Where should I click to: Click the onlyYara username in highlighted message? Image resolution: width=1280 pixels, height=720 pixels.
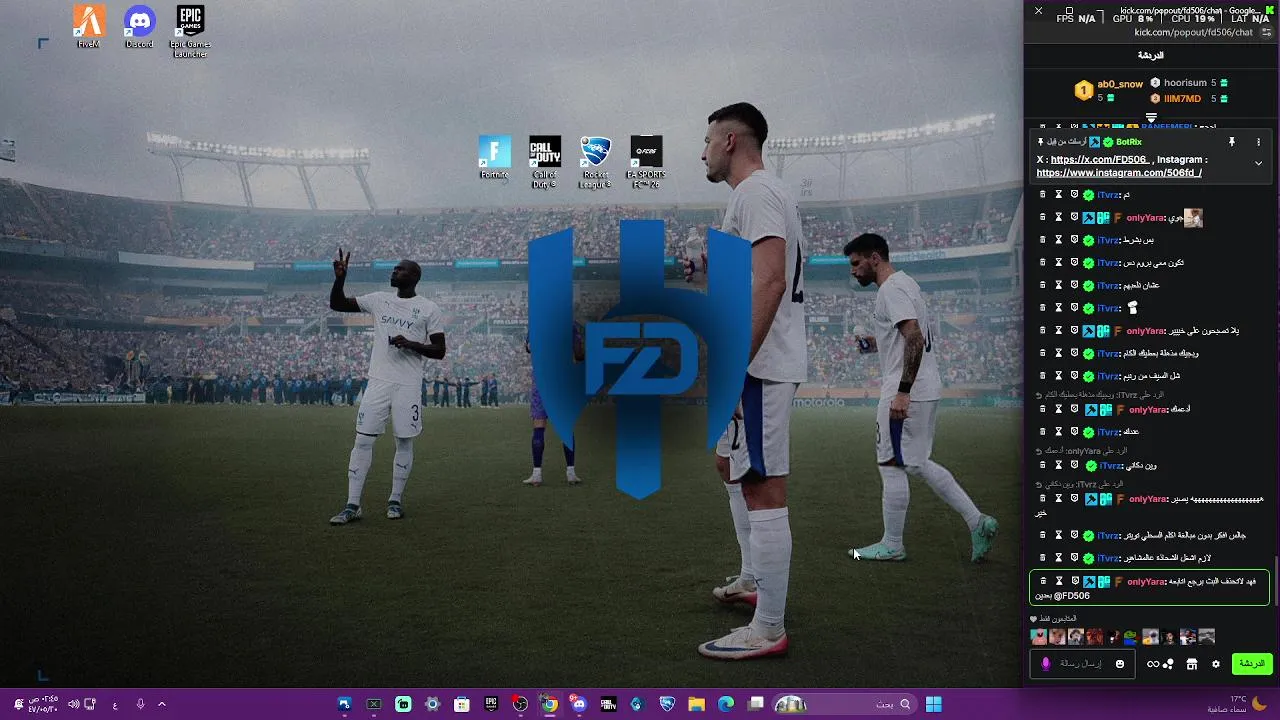coord(1146,582)
